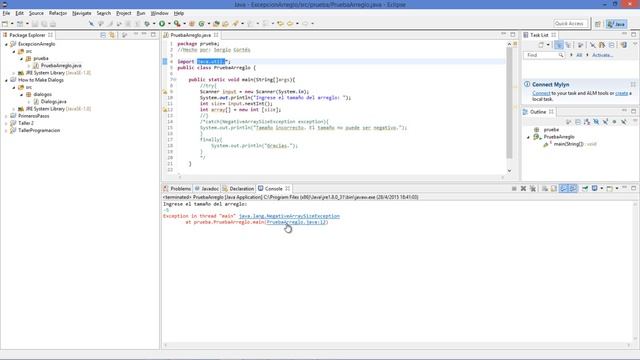This screenshot has width=640, height=360.
Task: Expand the Taller 2 project
Action: [6, 123]
